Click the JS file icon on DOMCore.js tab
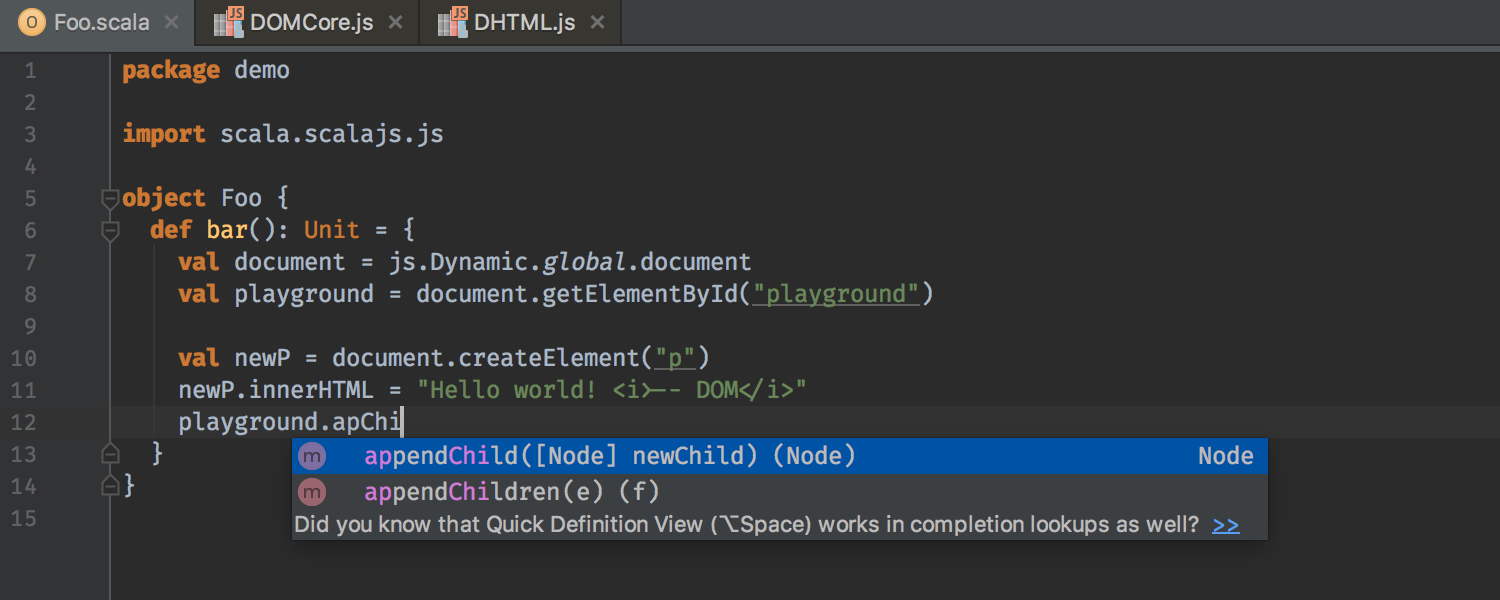 click(x=230, y=21)
